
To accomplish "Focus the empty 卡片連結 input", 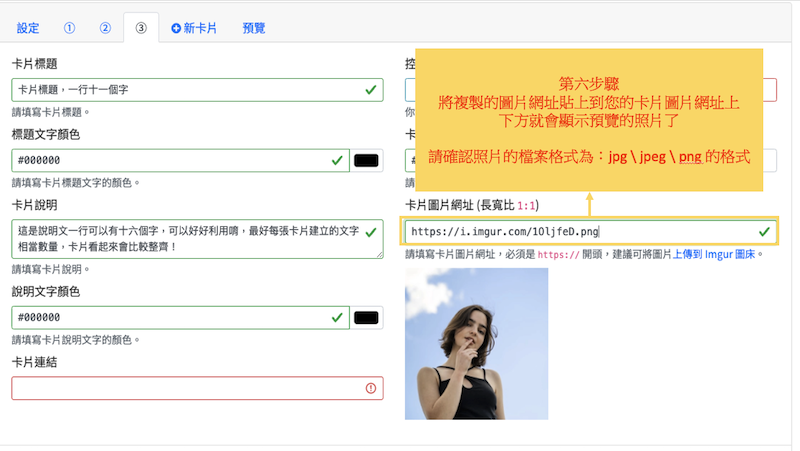I will pos(180,388).
